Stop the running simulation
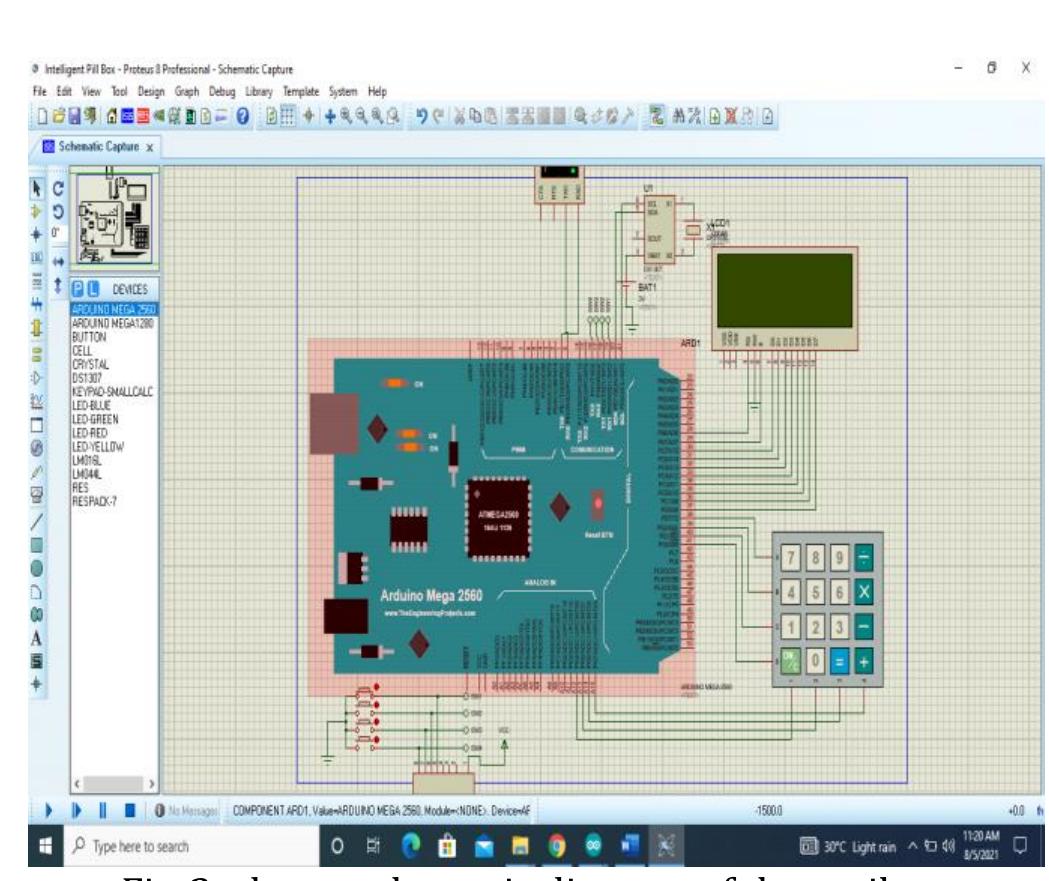 pos(129,808)
